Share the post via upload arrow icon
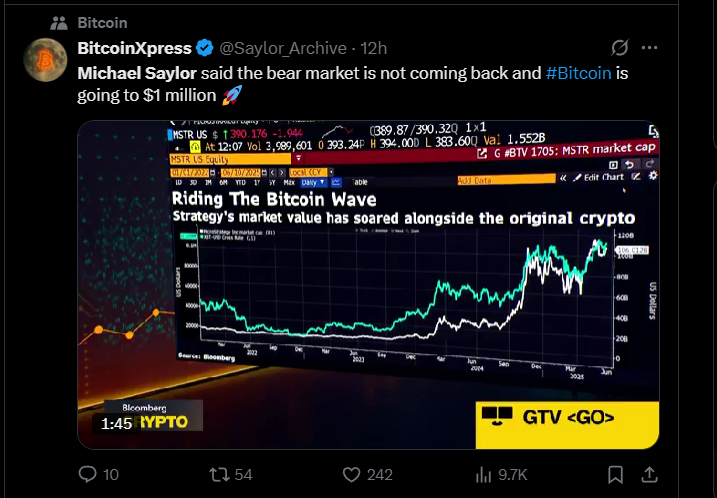Viewport: 717px width, 498px height. pyautogui.click(x=649, y=475)
